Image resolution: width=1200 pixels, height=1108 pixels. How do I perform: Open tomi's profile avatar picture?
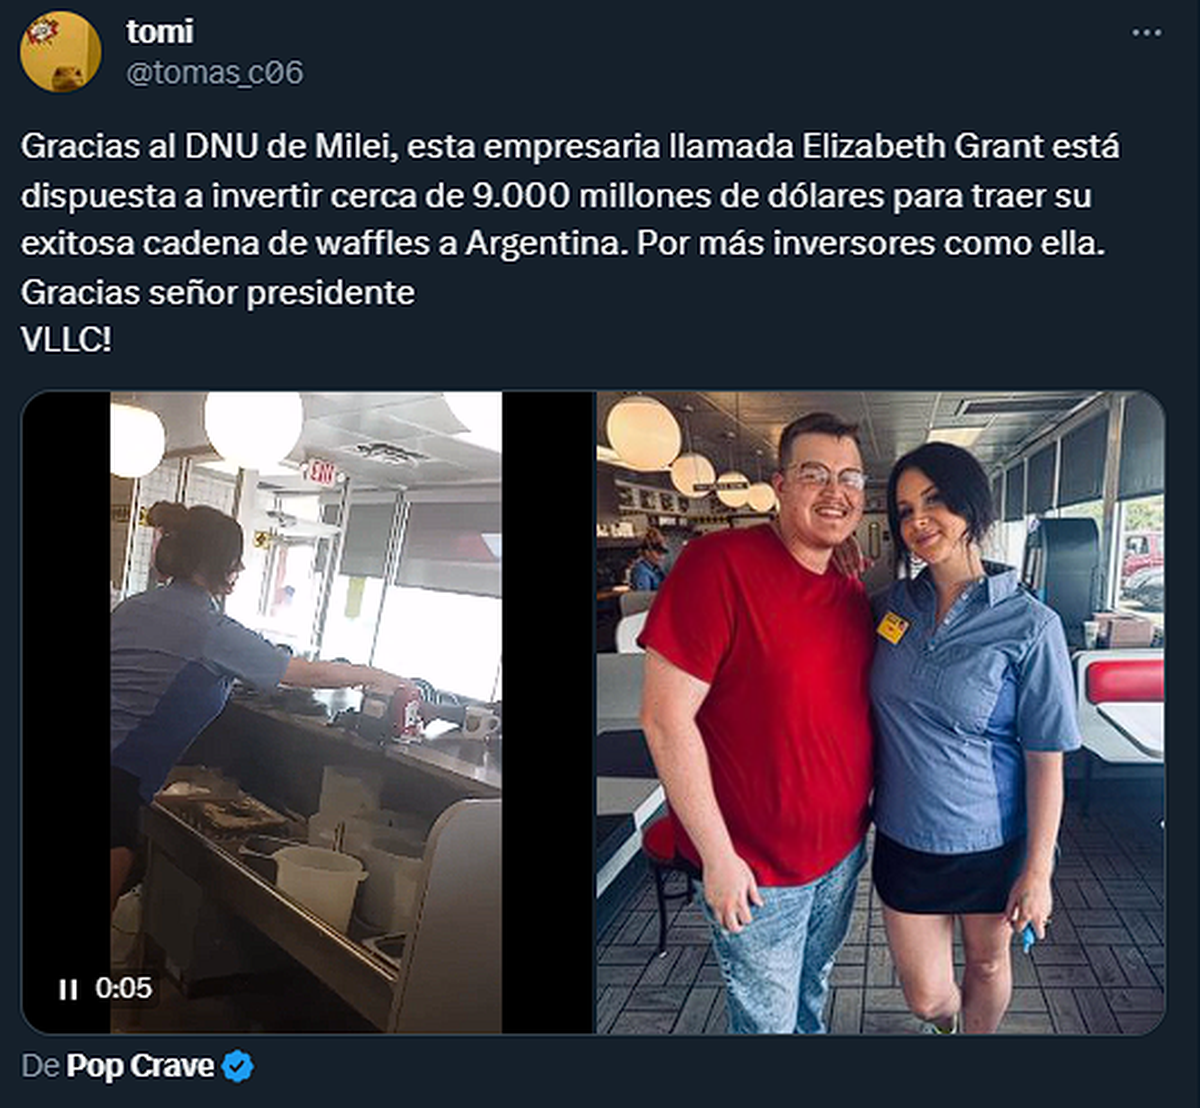(x=60, y=52)
